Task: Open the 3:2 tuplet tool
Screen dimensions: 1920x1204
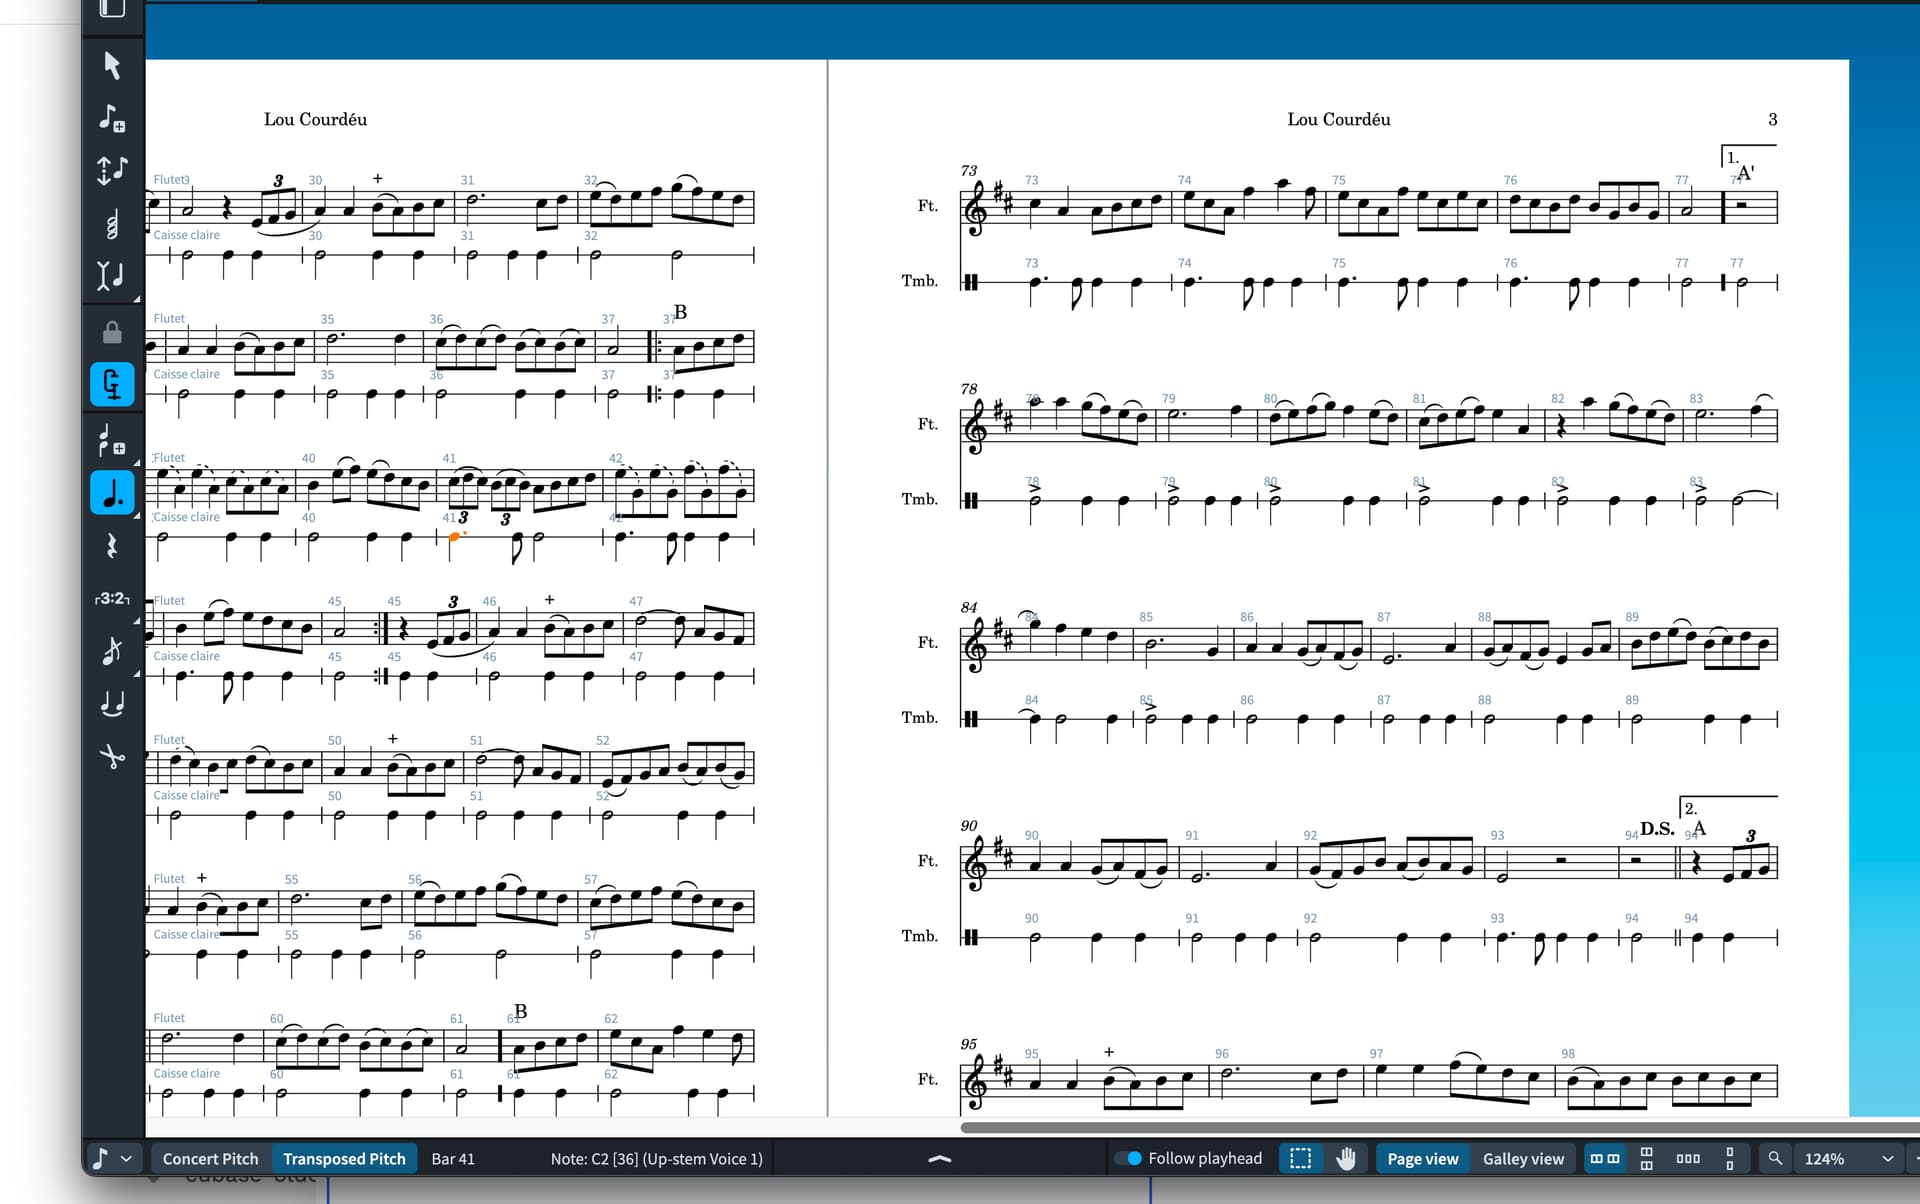Action: click(112, 598)
